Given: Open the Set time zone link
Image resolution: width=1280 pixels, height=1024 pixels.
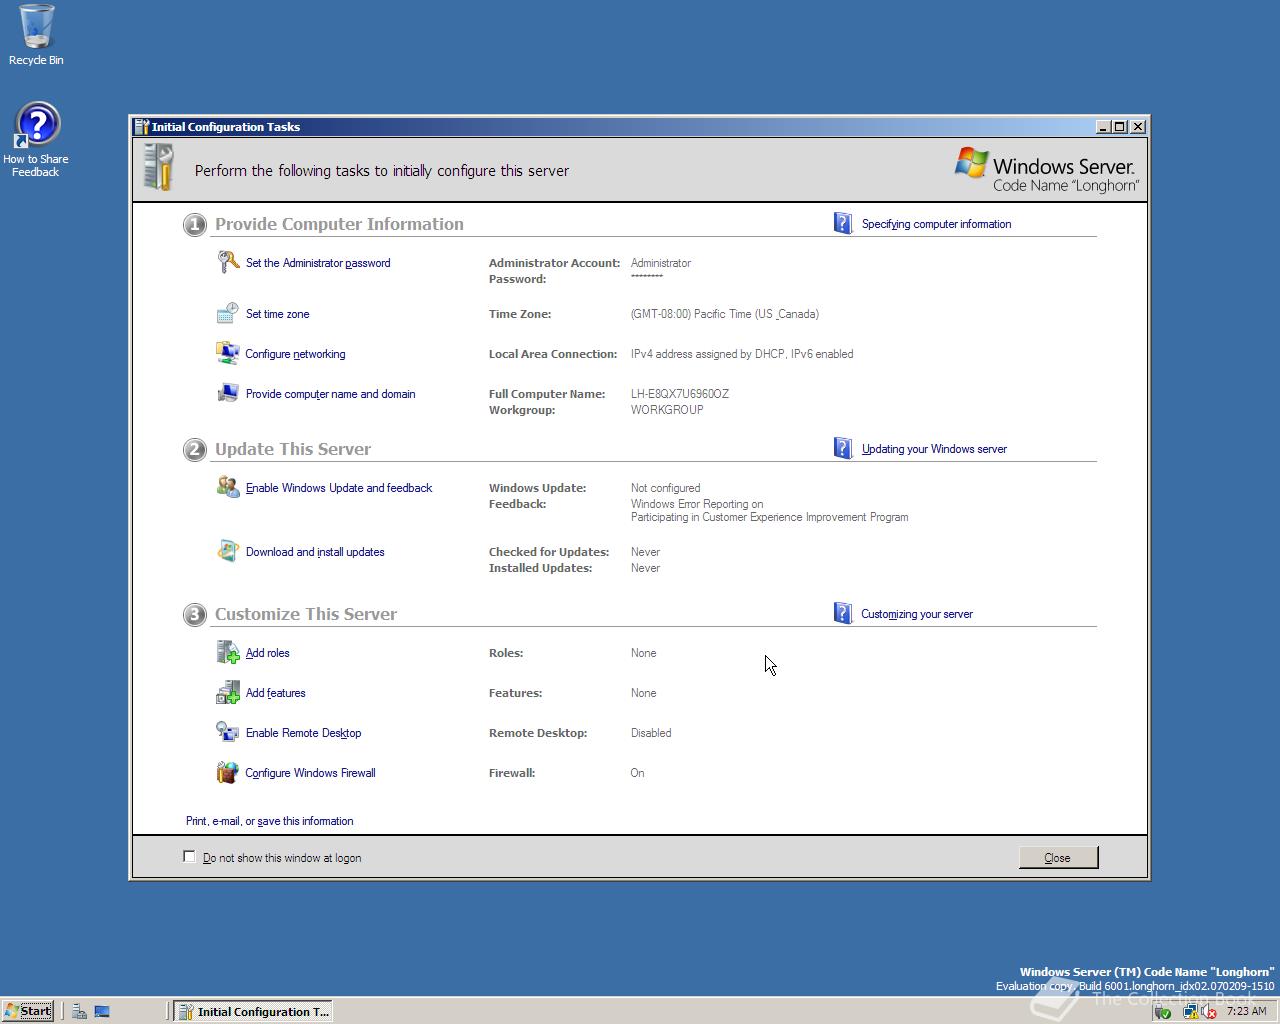Looking at the screenshot, I should [277, 314].
